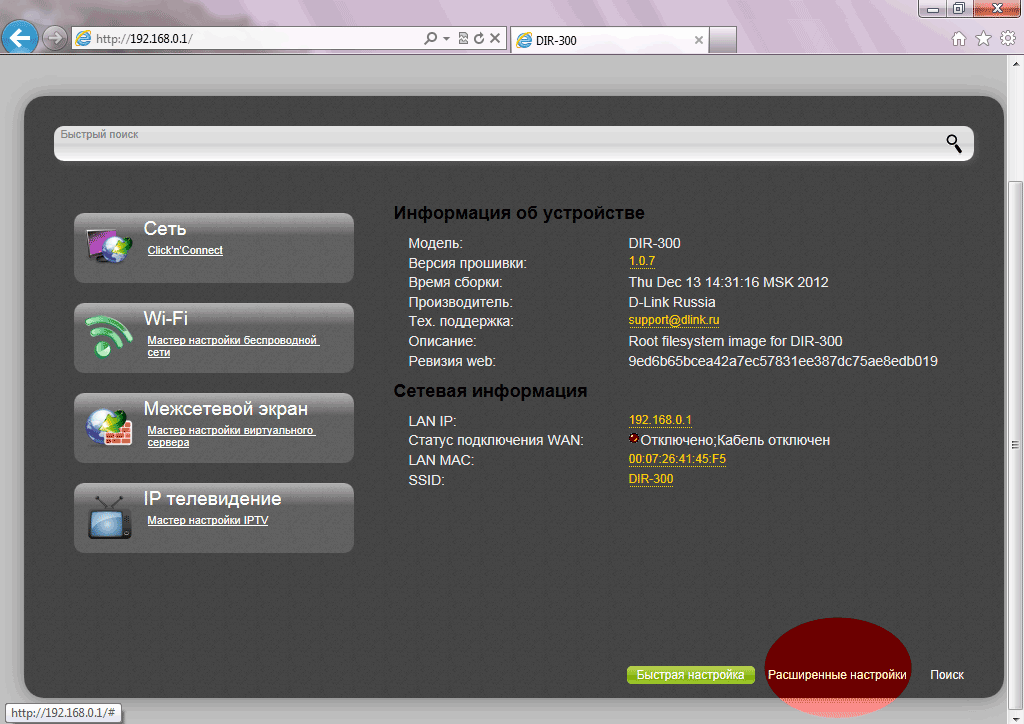Click the Сеть network computer icon
The image size is (1024, 724).
(x=109, y=245)
